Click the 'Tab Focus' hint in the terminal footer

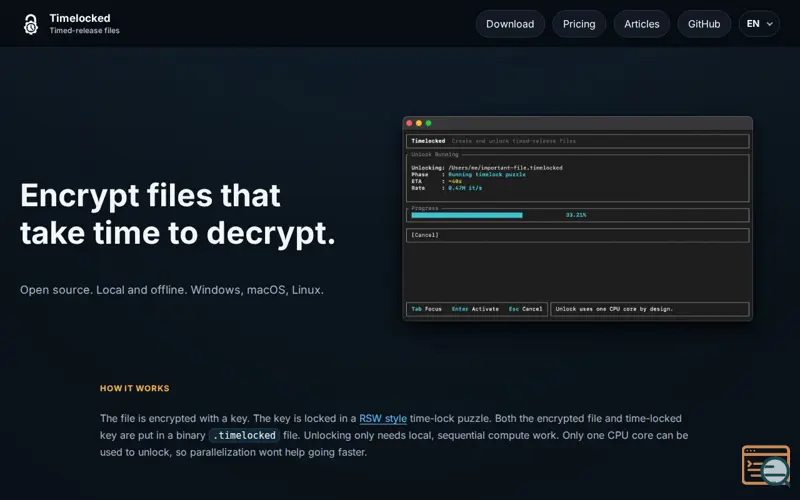pyautogui.click(x=427, y=309)
